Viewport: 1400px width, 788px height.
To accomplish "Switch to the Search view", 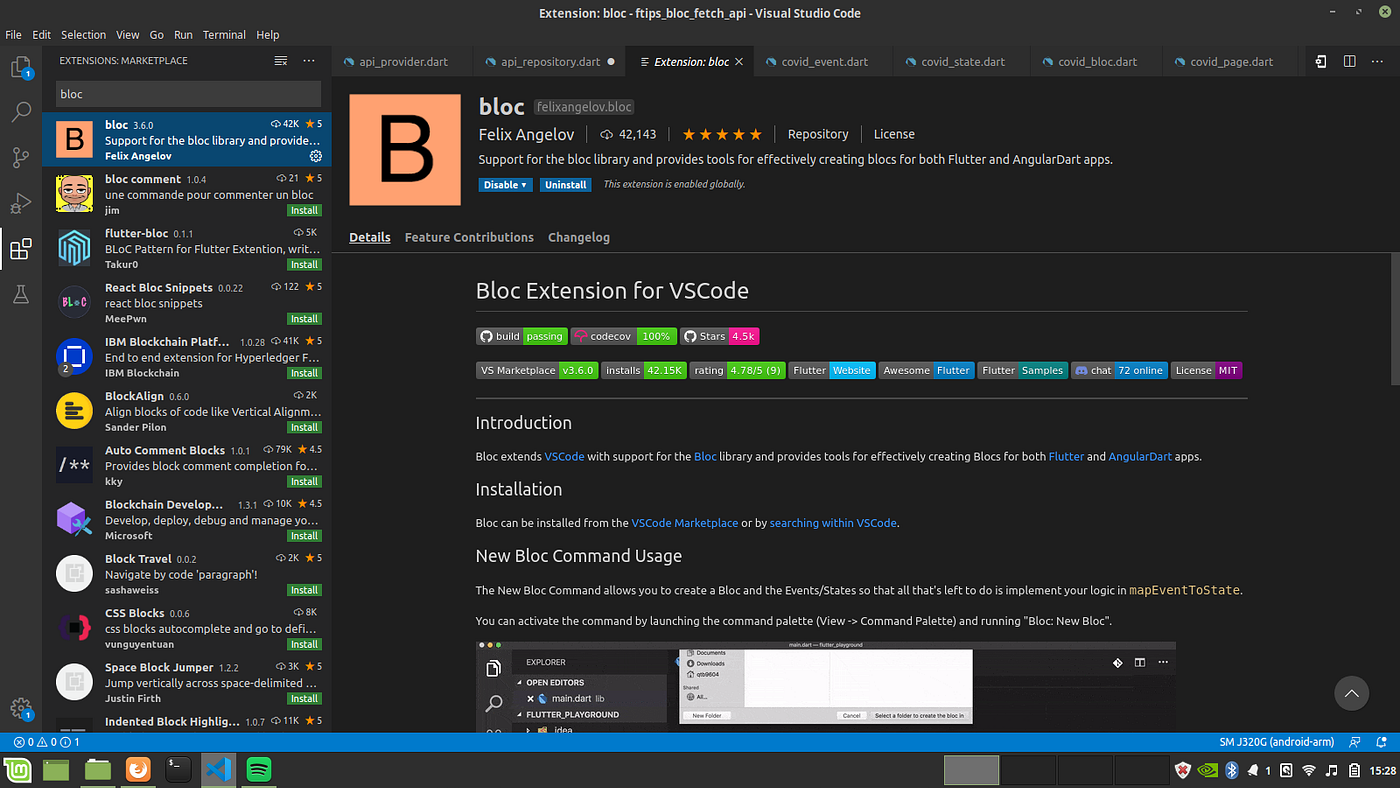I will pos(21,112).
